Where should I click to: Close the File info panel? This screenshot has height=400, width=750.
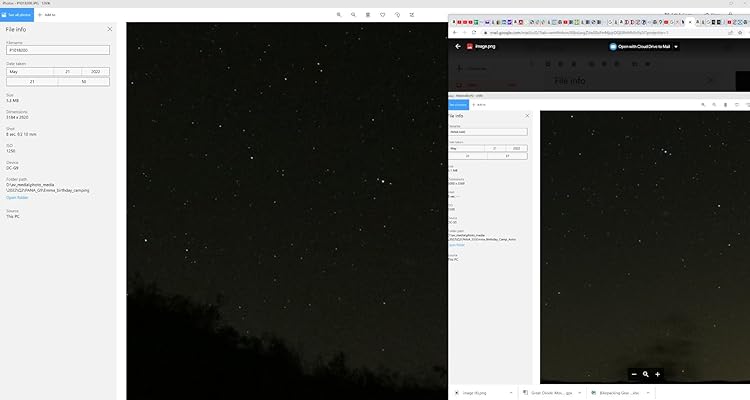pyautogui.click(x=109, y=29)
